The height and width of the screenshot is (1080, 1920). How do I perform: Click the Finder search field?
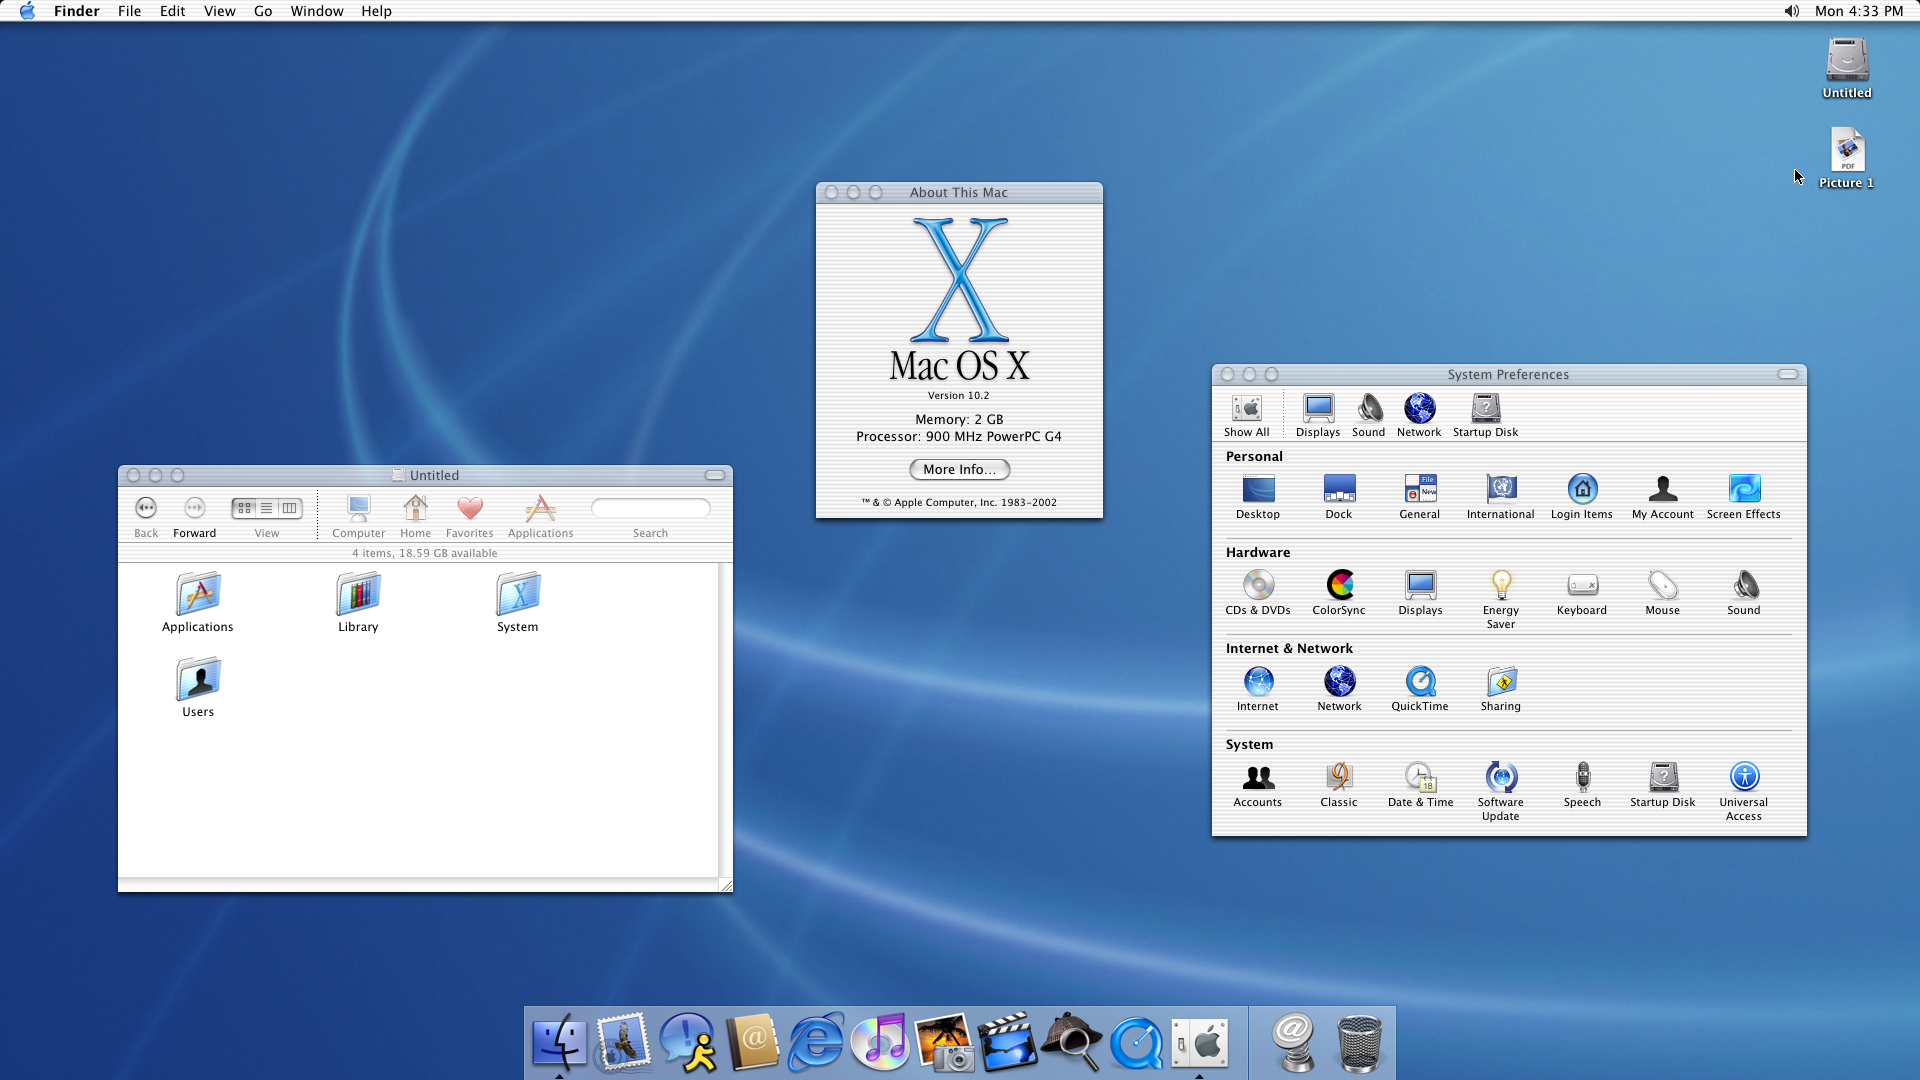tap(651, 508)
